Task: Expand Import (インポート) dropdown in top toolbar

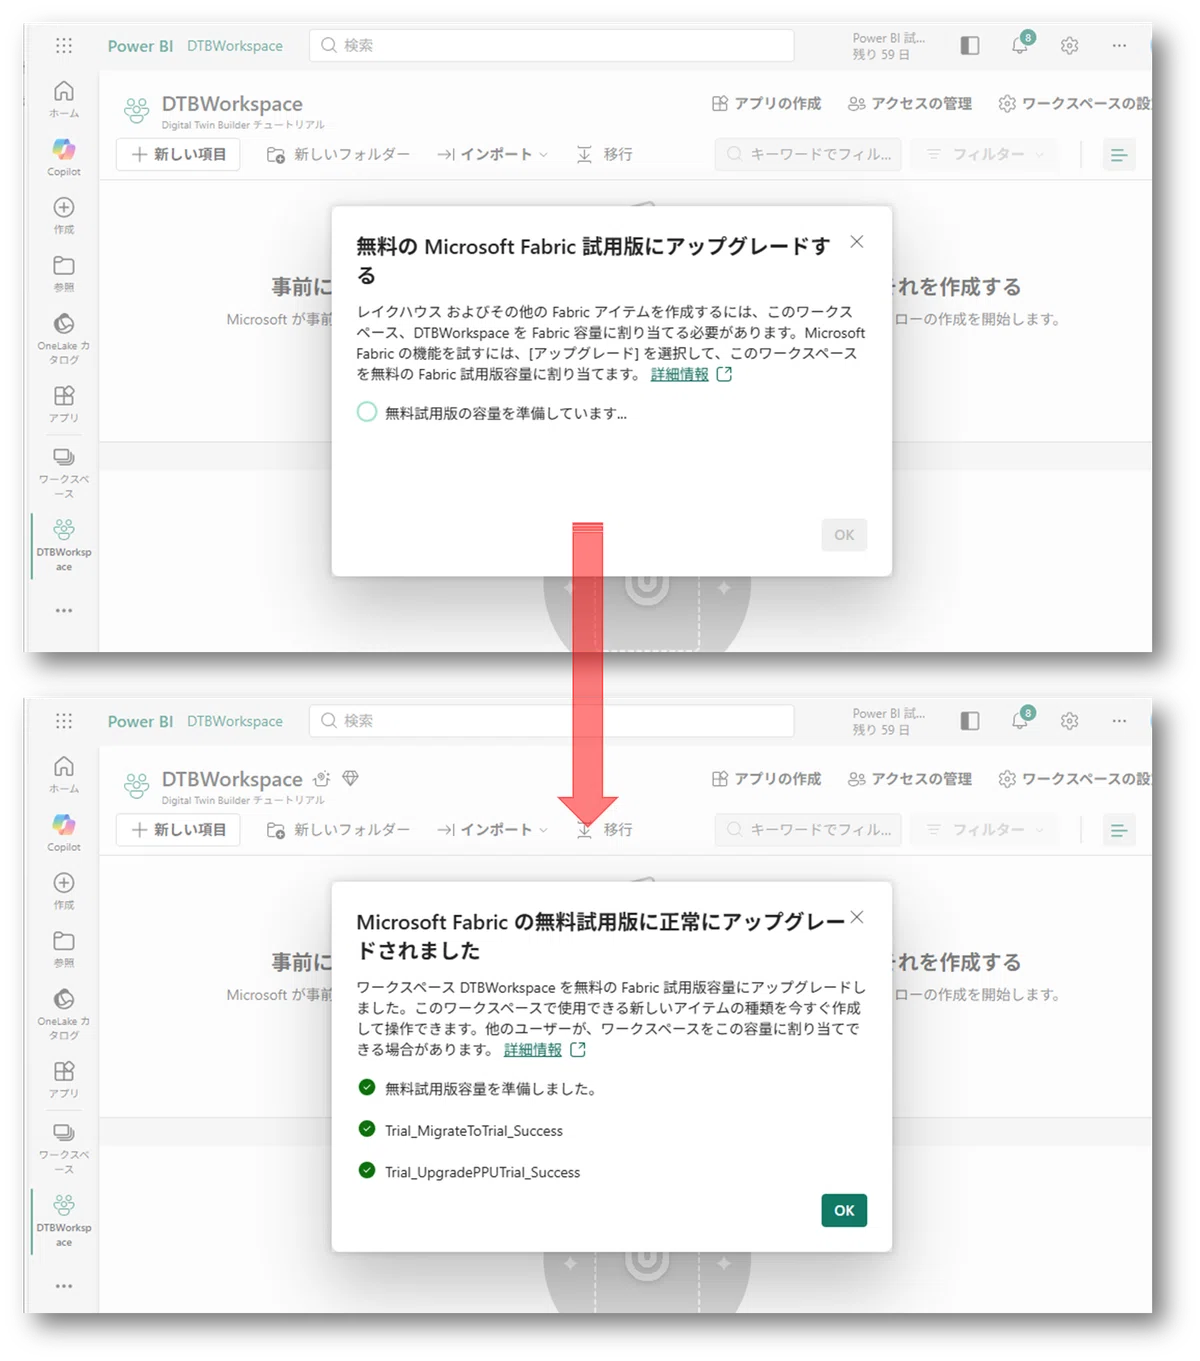Action: [492, 155]
